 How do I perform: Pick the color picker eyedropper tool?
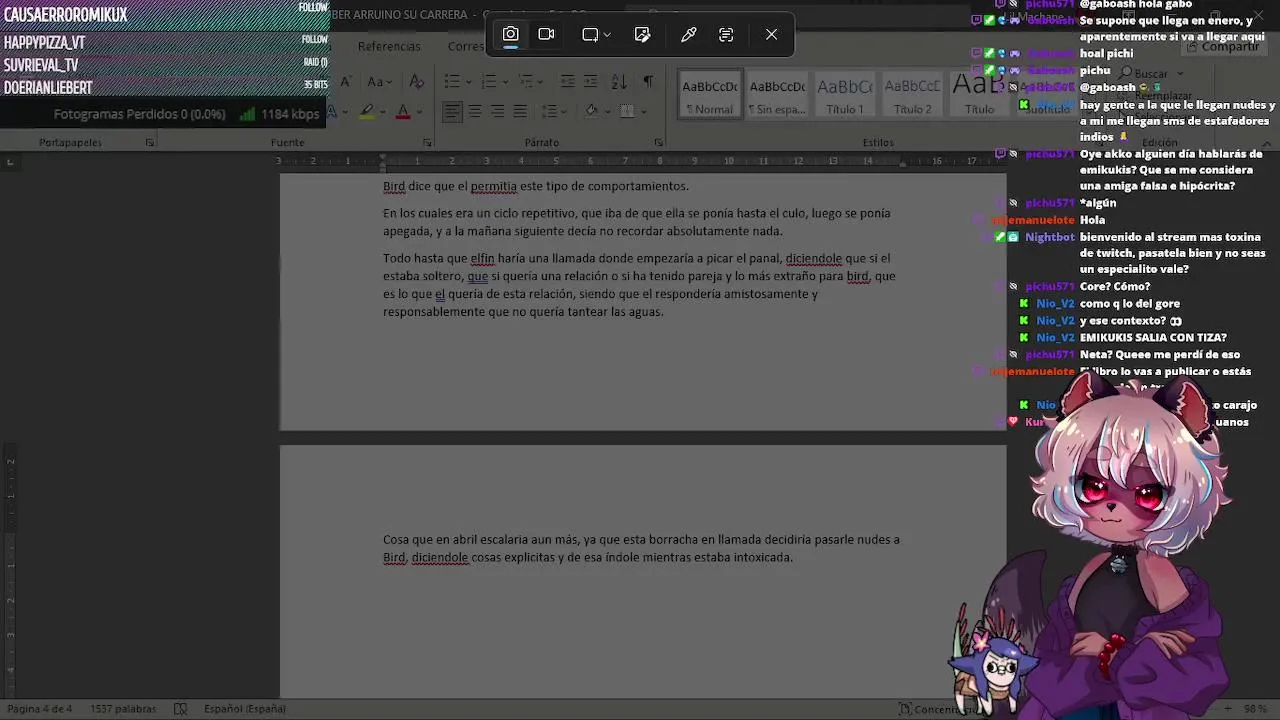(689, 34)
